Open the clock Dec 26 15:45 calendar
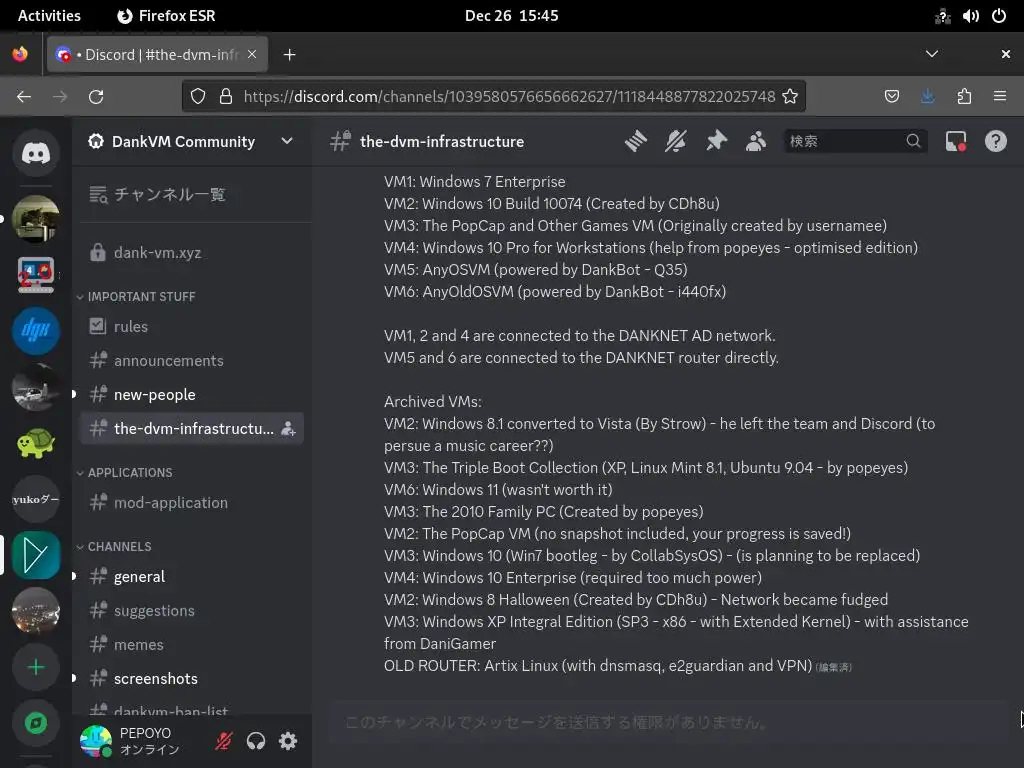The image size is (1024, 768). [511, 16]
